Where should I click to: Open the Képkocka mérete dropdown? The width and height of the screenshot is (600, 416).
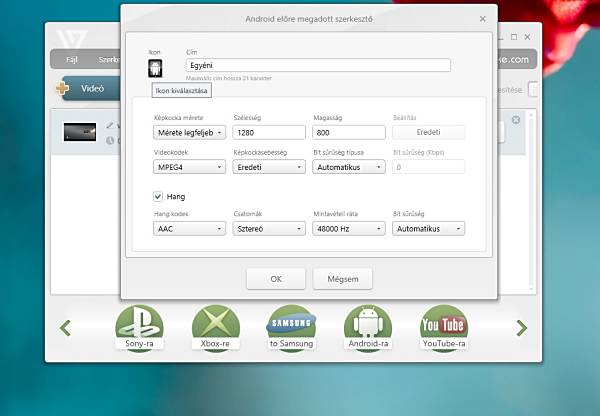(x=189, y=132)
